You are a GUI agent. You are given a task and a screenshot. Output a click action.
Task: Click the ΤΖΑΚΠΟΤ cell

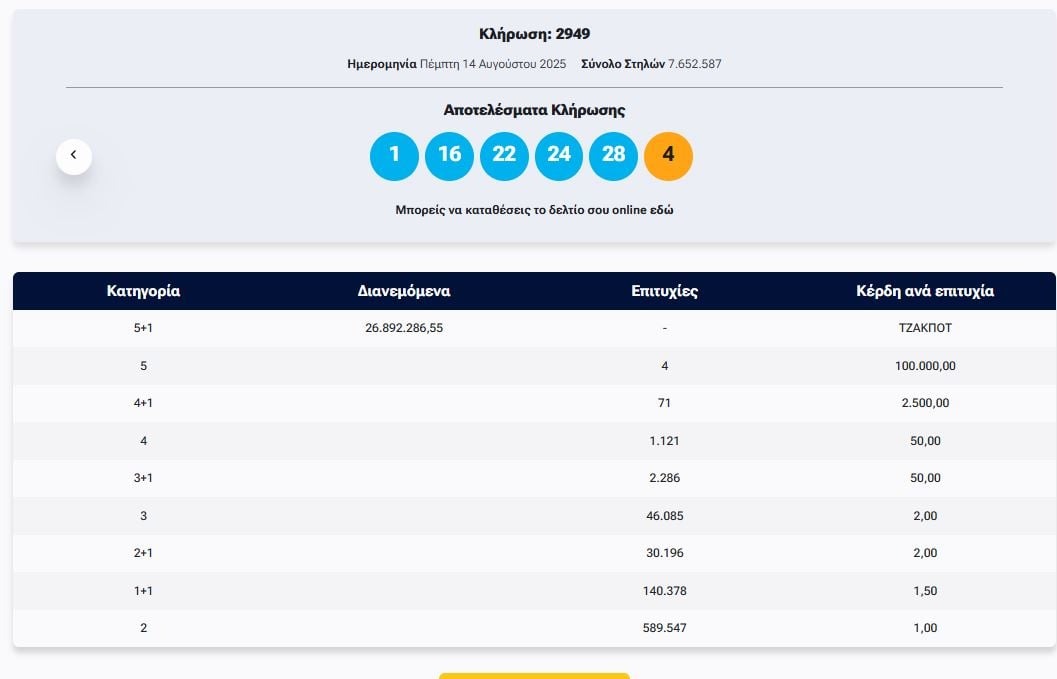(x=925, y=328)
